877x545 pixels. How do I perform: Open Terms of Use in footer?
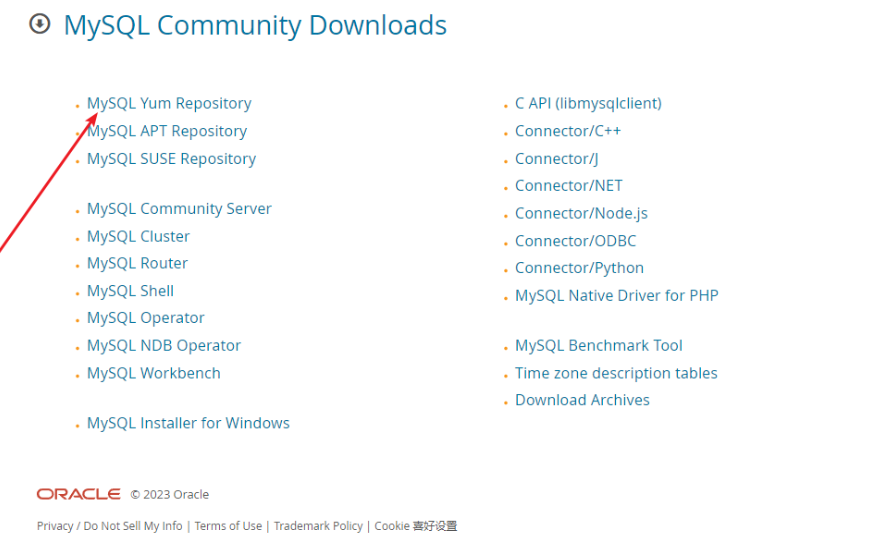click(228, 526)
